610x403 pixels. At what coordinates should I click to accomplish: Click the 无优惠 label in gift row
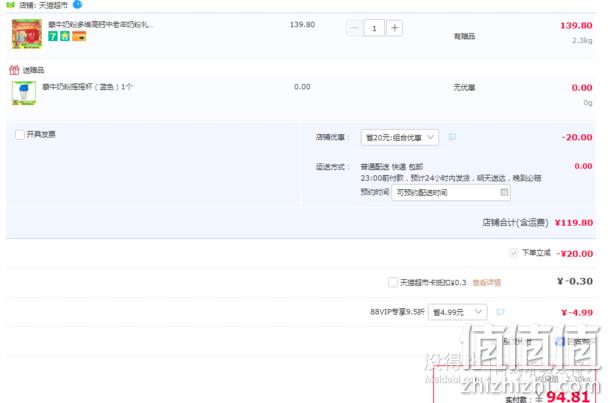point(464,88)
